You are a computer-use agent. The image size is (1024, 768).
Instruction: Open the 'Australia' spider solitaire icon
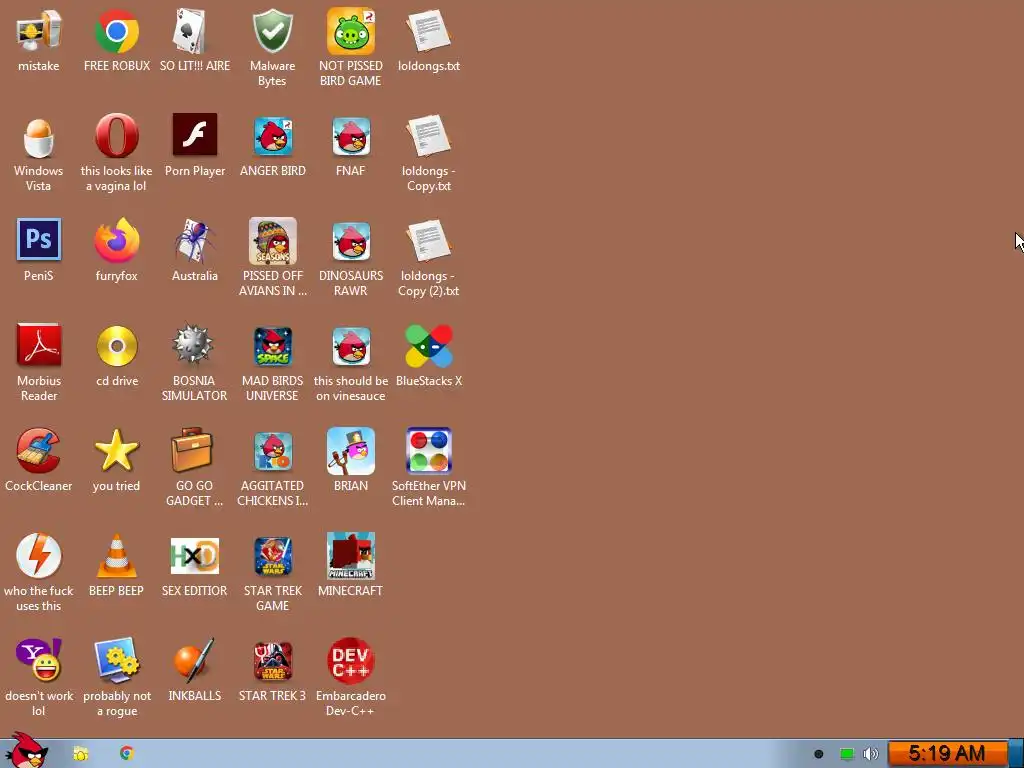(195, 241)
